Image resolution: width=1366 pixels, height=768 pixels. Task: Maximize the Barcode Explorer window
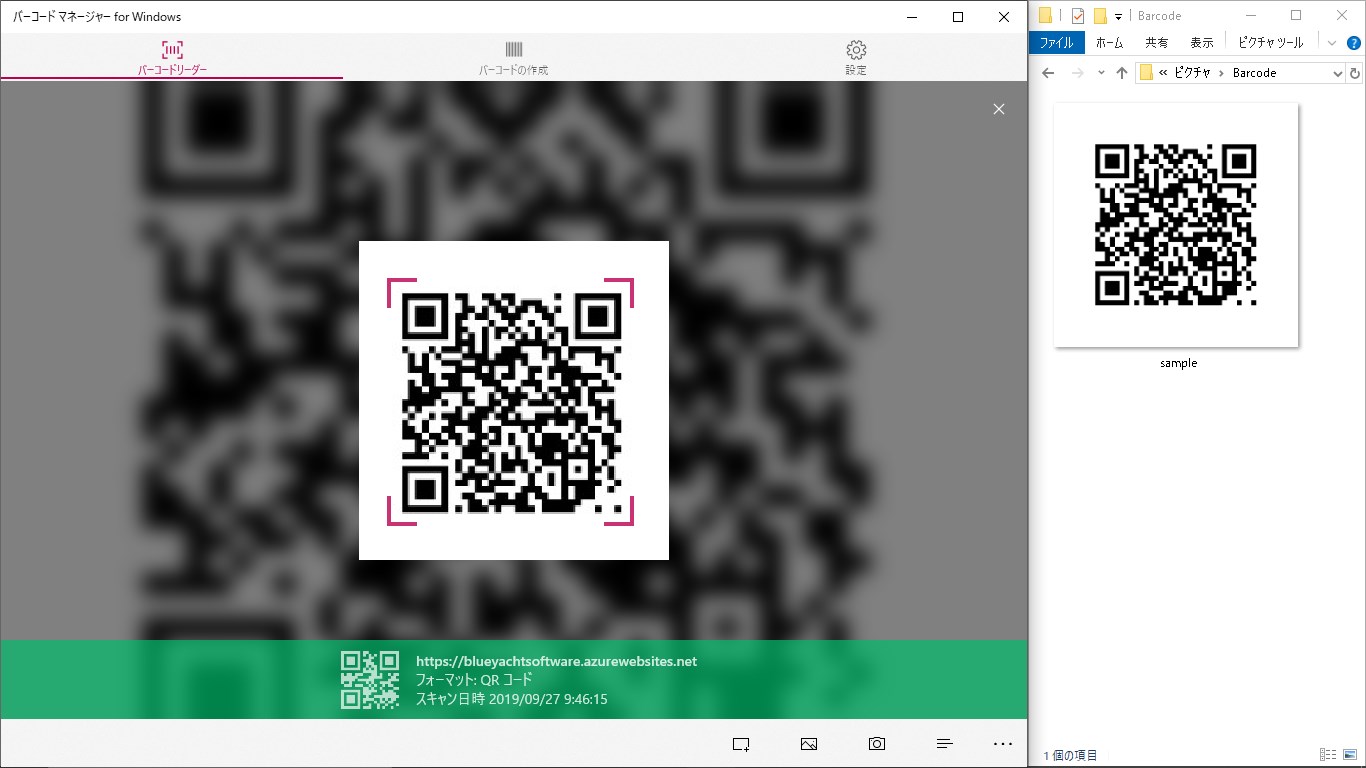click(x=1296, y=15)
